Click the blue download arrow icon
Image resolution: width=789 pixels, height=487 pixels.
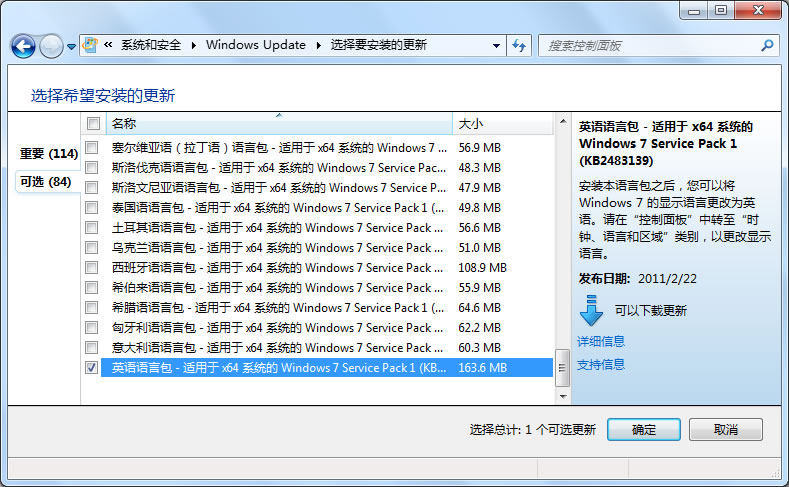591,310
